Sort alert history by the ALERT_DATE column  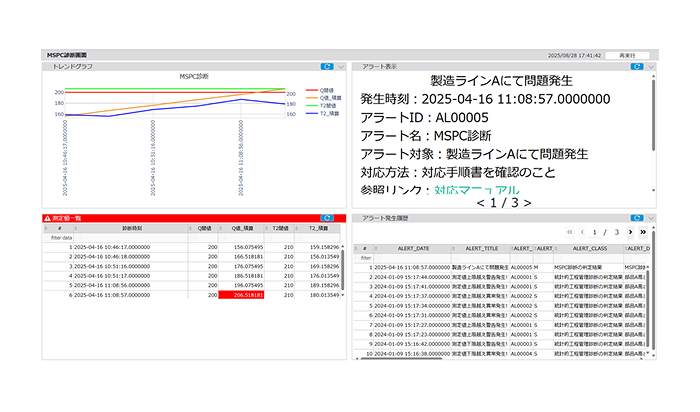(415, 247)
